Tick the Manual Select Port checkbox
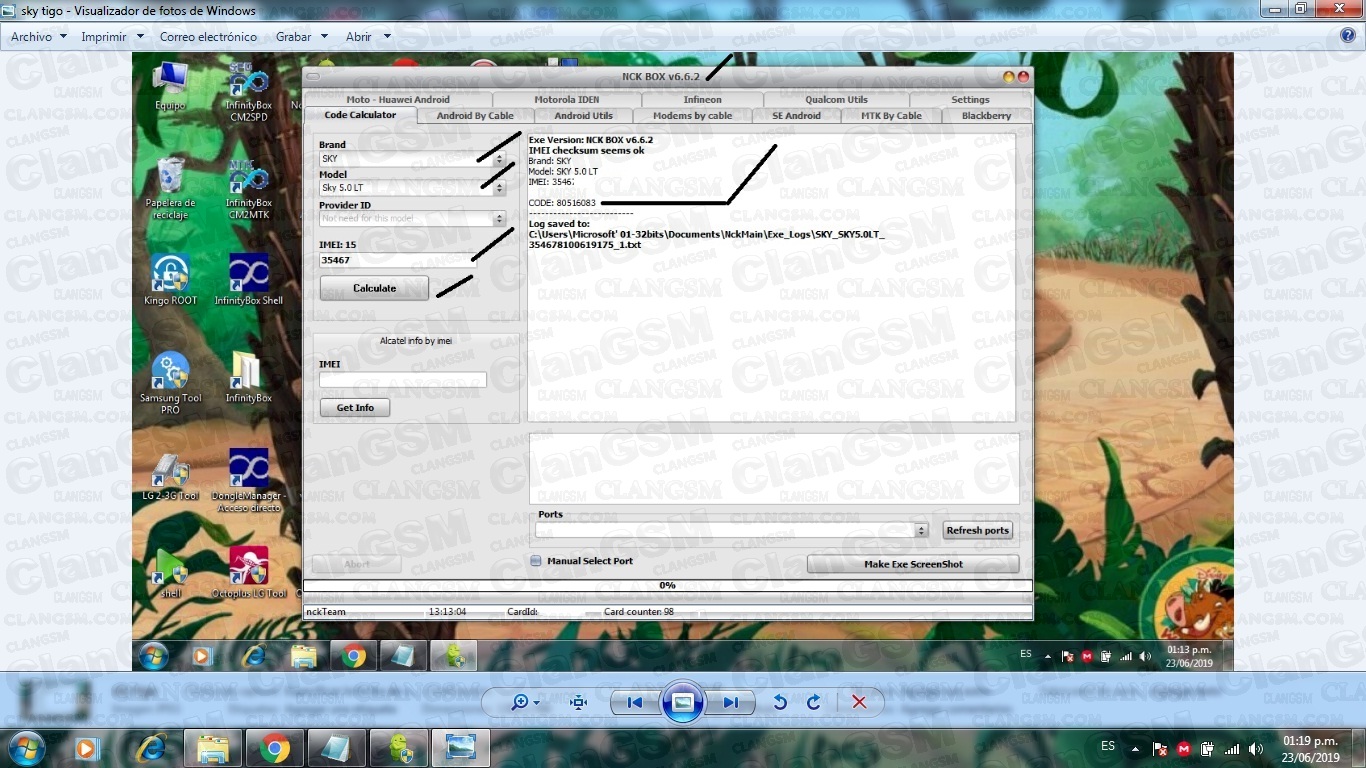The image size is (1366, 768). pyautogui.click(x=536, y=561)
